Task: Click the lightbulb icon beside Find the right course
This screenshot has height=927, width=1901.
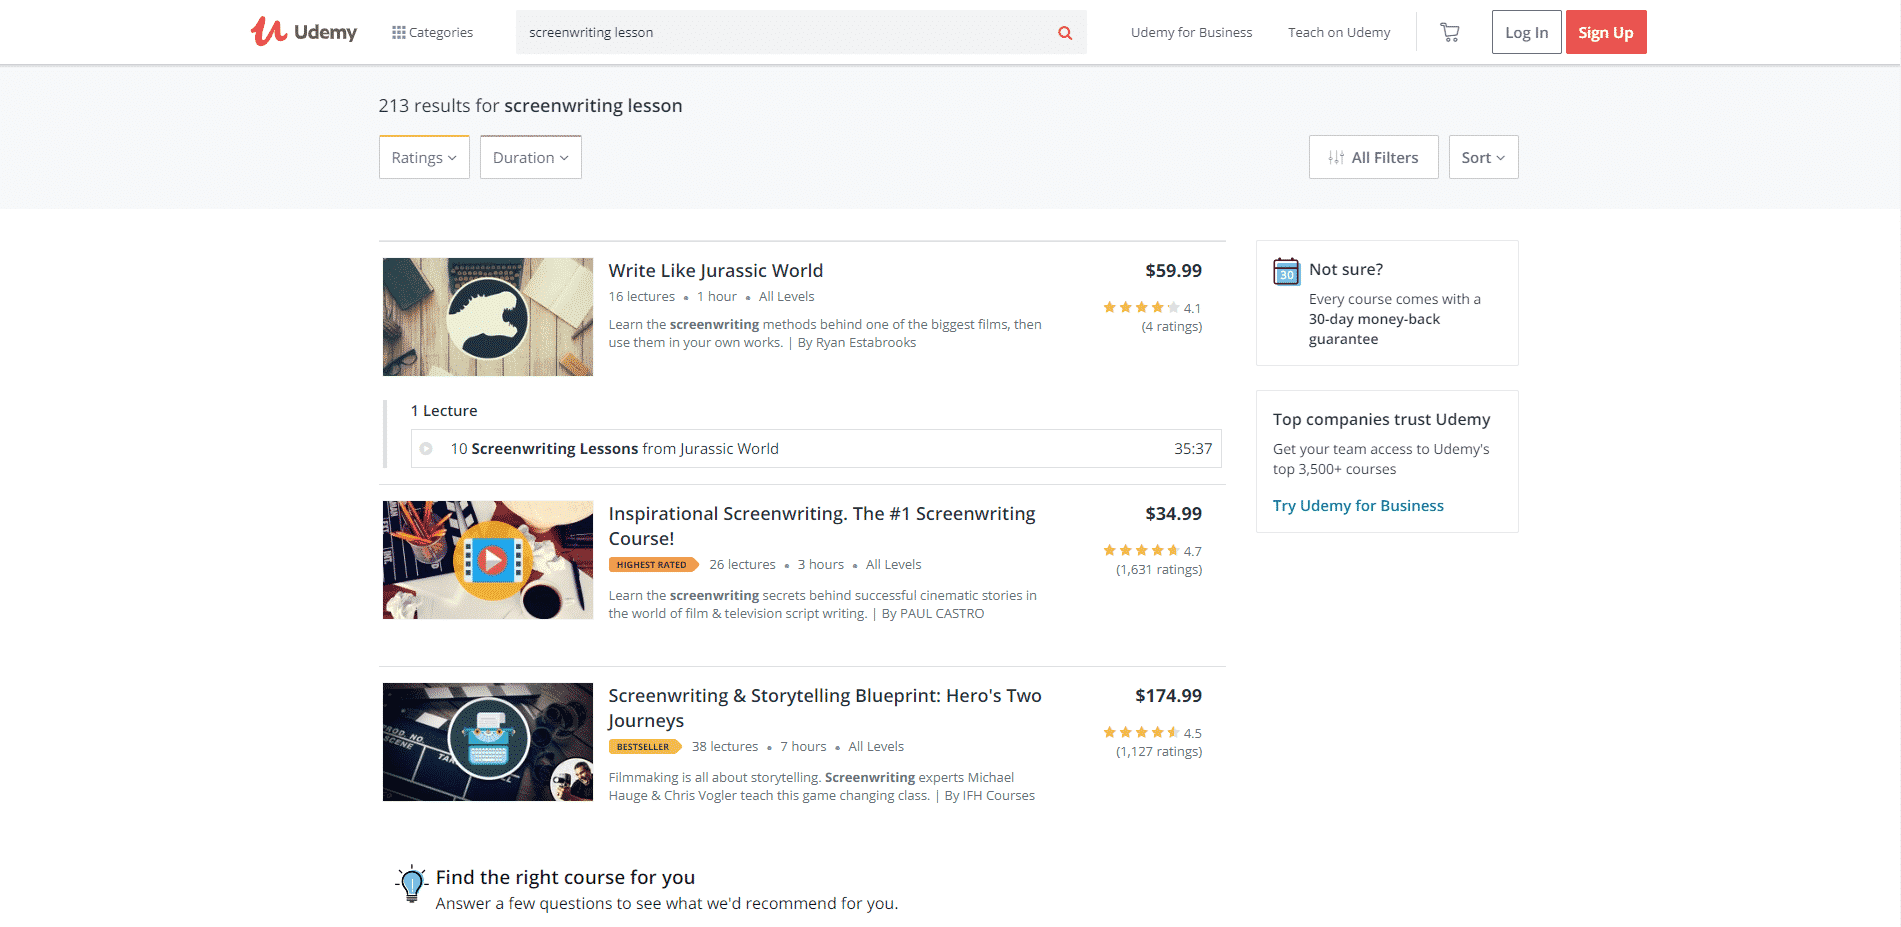Action: [x=411, y=884]
